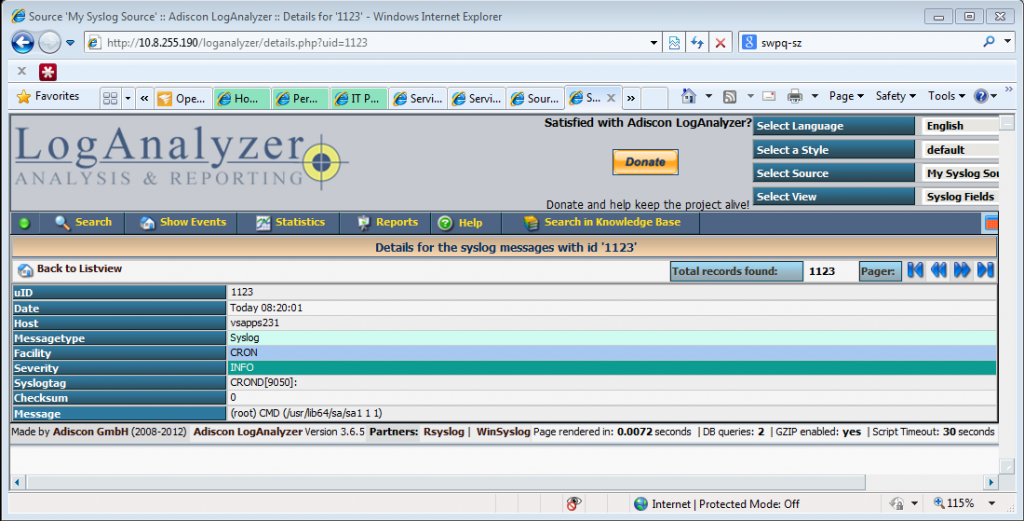Go to previous record pager icon
Image resolution: width=1024 pixels, height=521 pixels.
(938, 270)
